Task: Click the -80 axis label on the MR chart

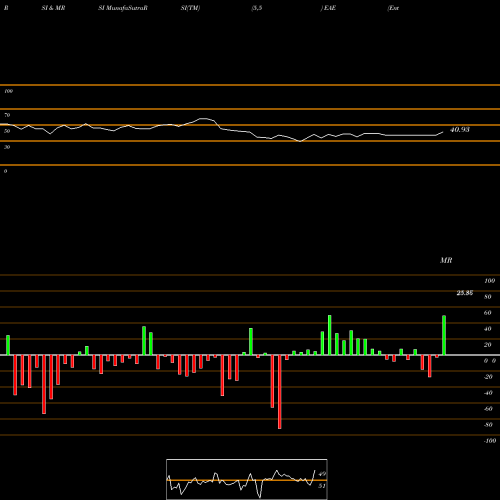Action: coord(488,425)
